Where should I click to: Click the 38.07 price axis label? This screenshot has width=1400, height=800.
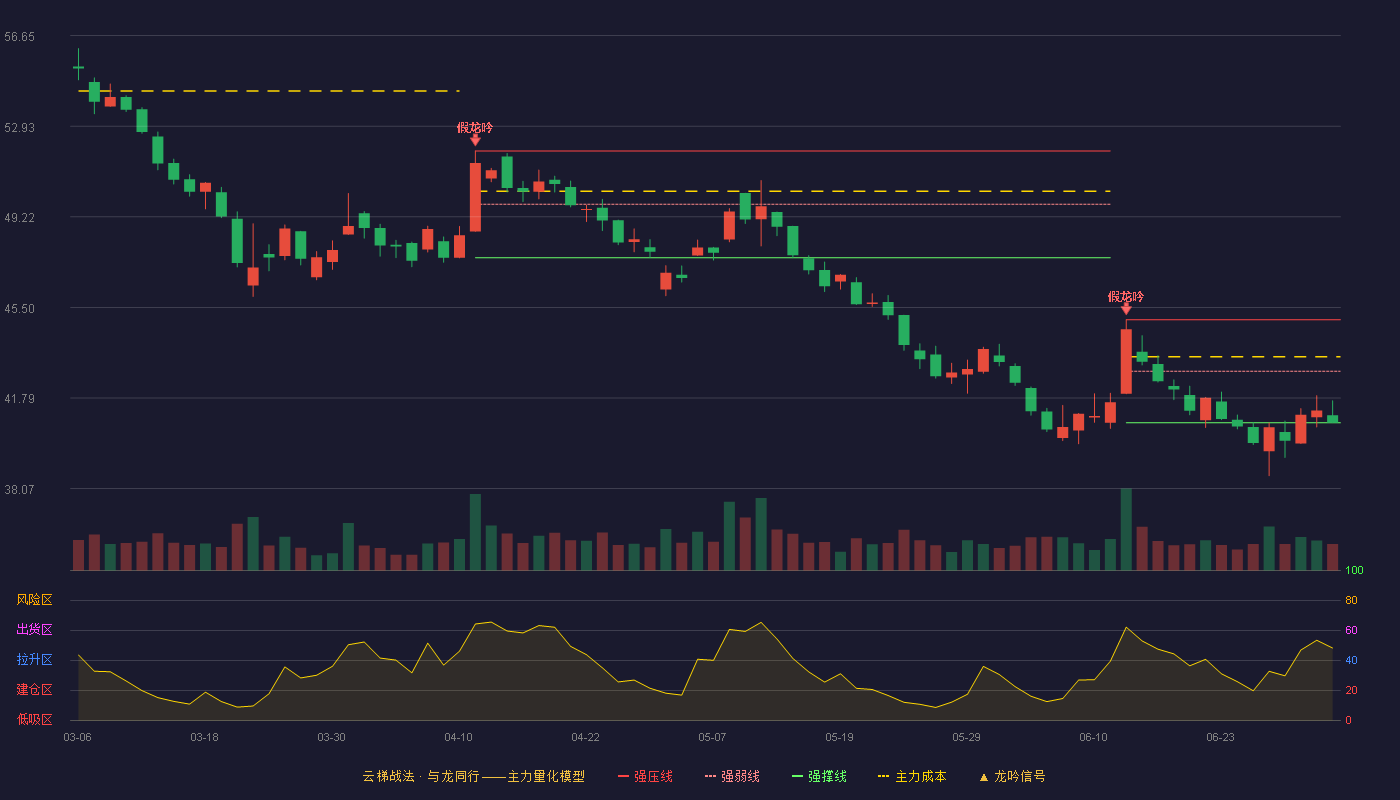(19, 490)
